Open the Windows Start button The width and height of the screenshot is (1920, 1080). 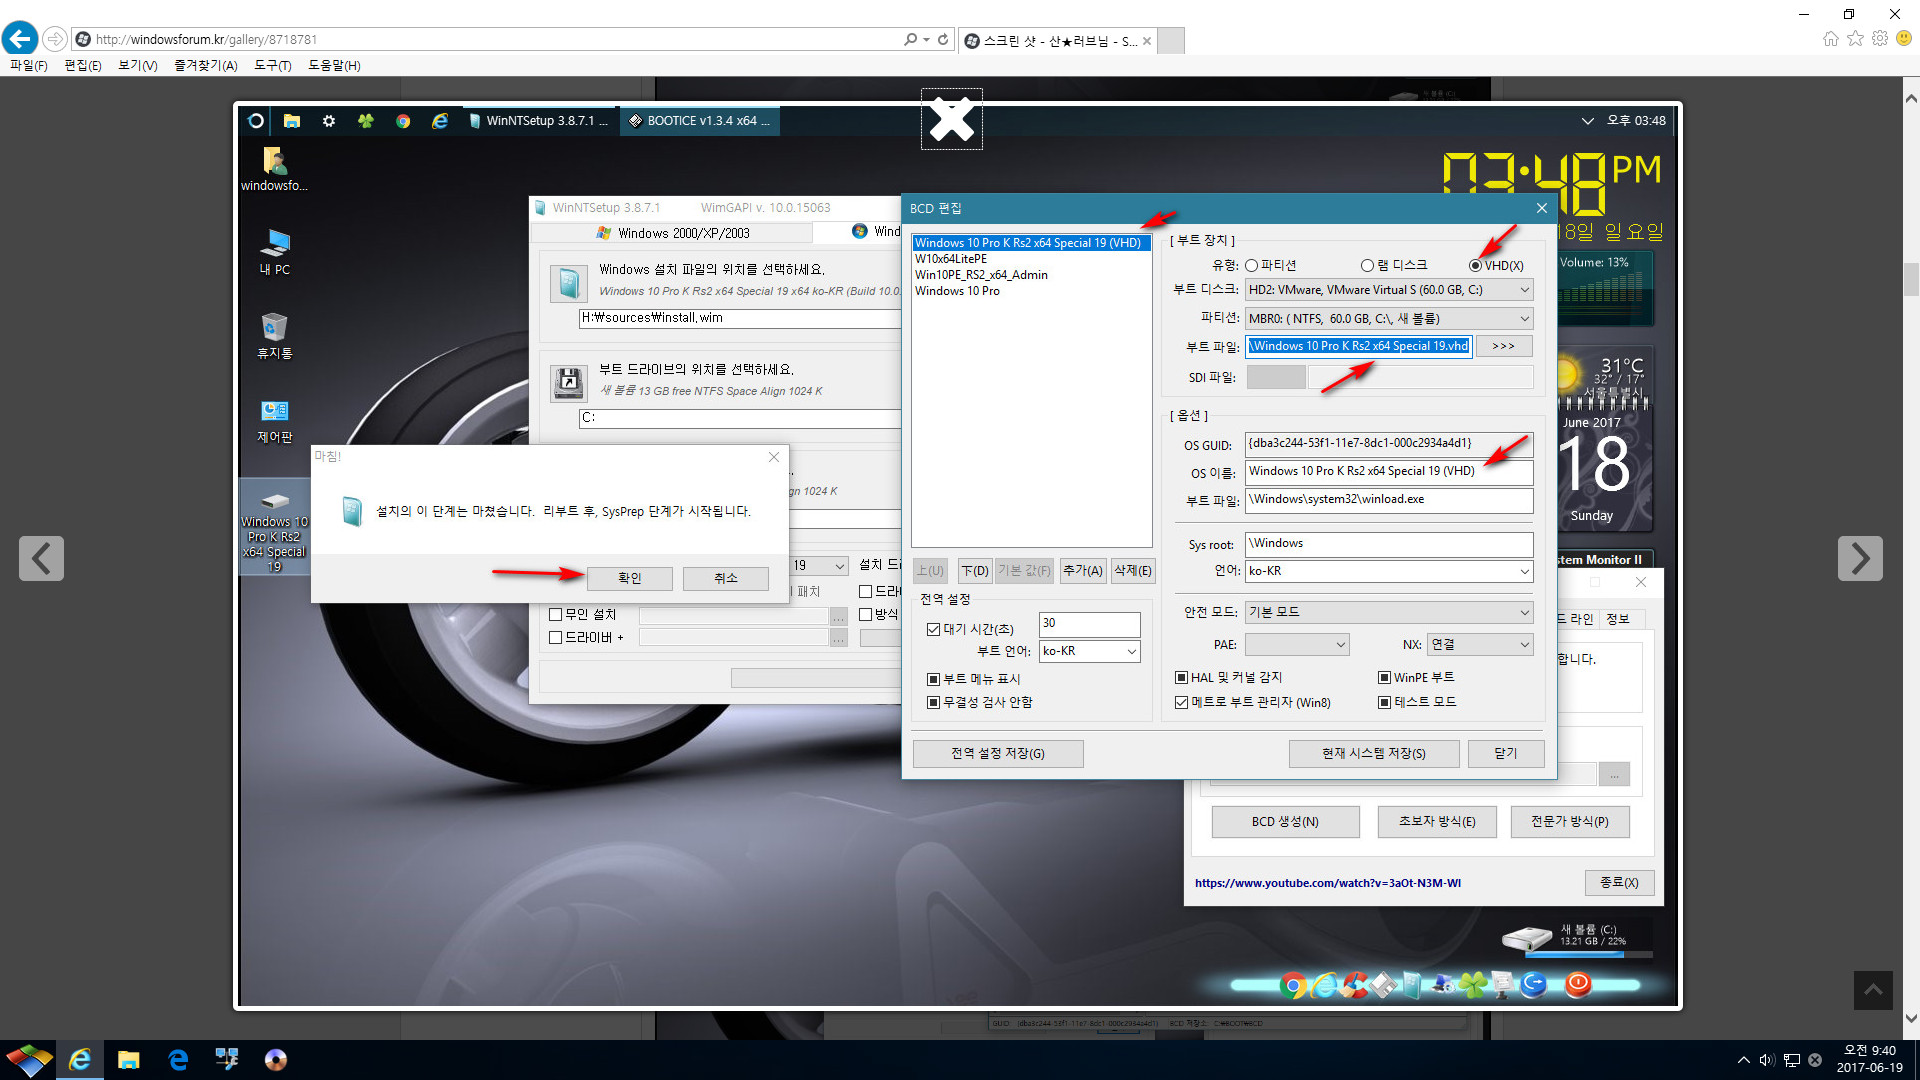coord(29,1059)
